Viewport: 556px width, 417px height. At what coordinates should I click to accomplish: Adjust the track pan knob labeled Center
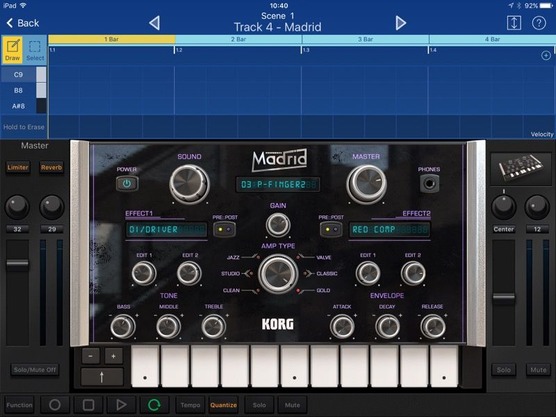(504, 207)
